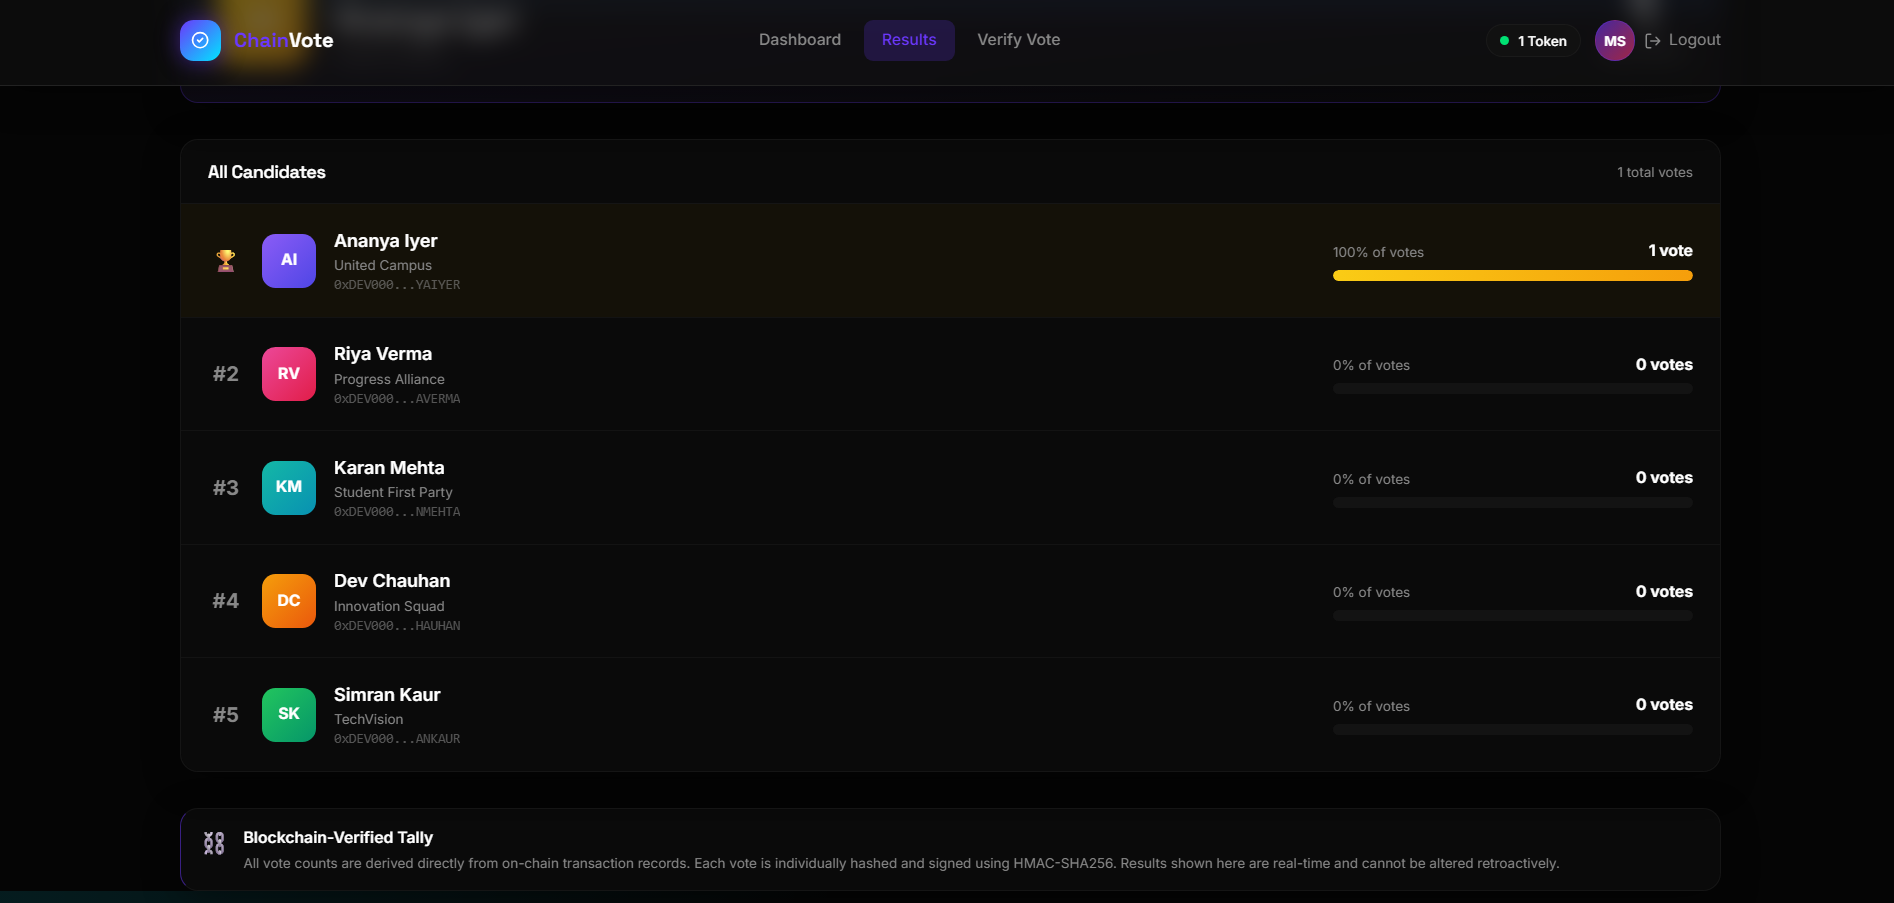This screenshot has width=1894, height=903.
Task: Click the Student First Party label
Action: pos(393,492)
